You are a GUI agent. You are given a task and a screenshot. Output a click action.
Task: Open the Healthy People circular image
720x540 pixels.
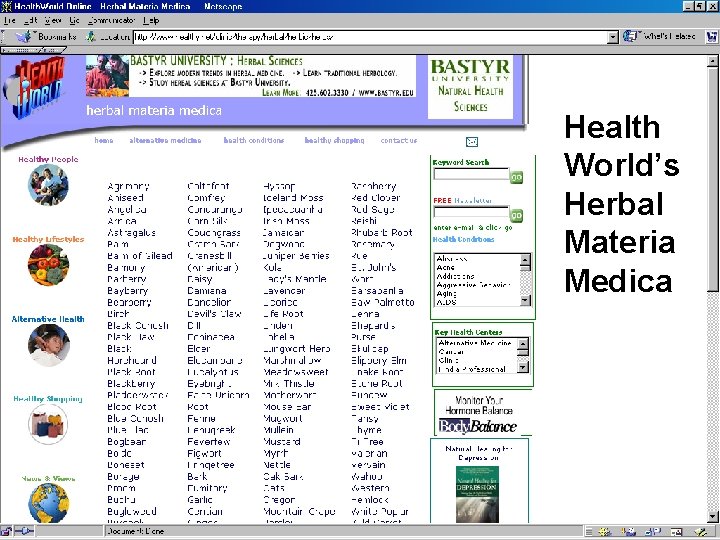pyautogui.click(x=48, y=185)
